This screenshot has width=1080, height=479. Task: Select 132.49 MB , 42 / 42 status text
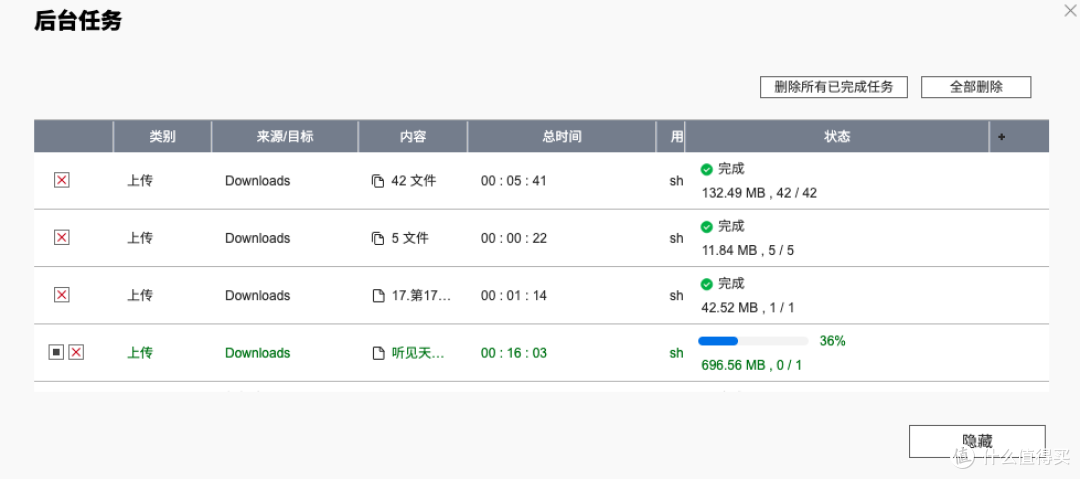tap(759, 193)
